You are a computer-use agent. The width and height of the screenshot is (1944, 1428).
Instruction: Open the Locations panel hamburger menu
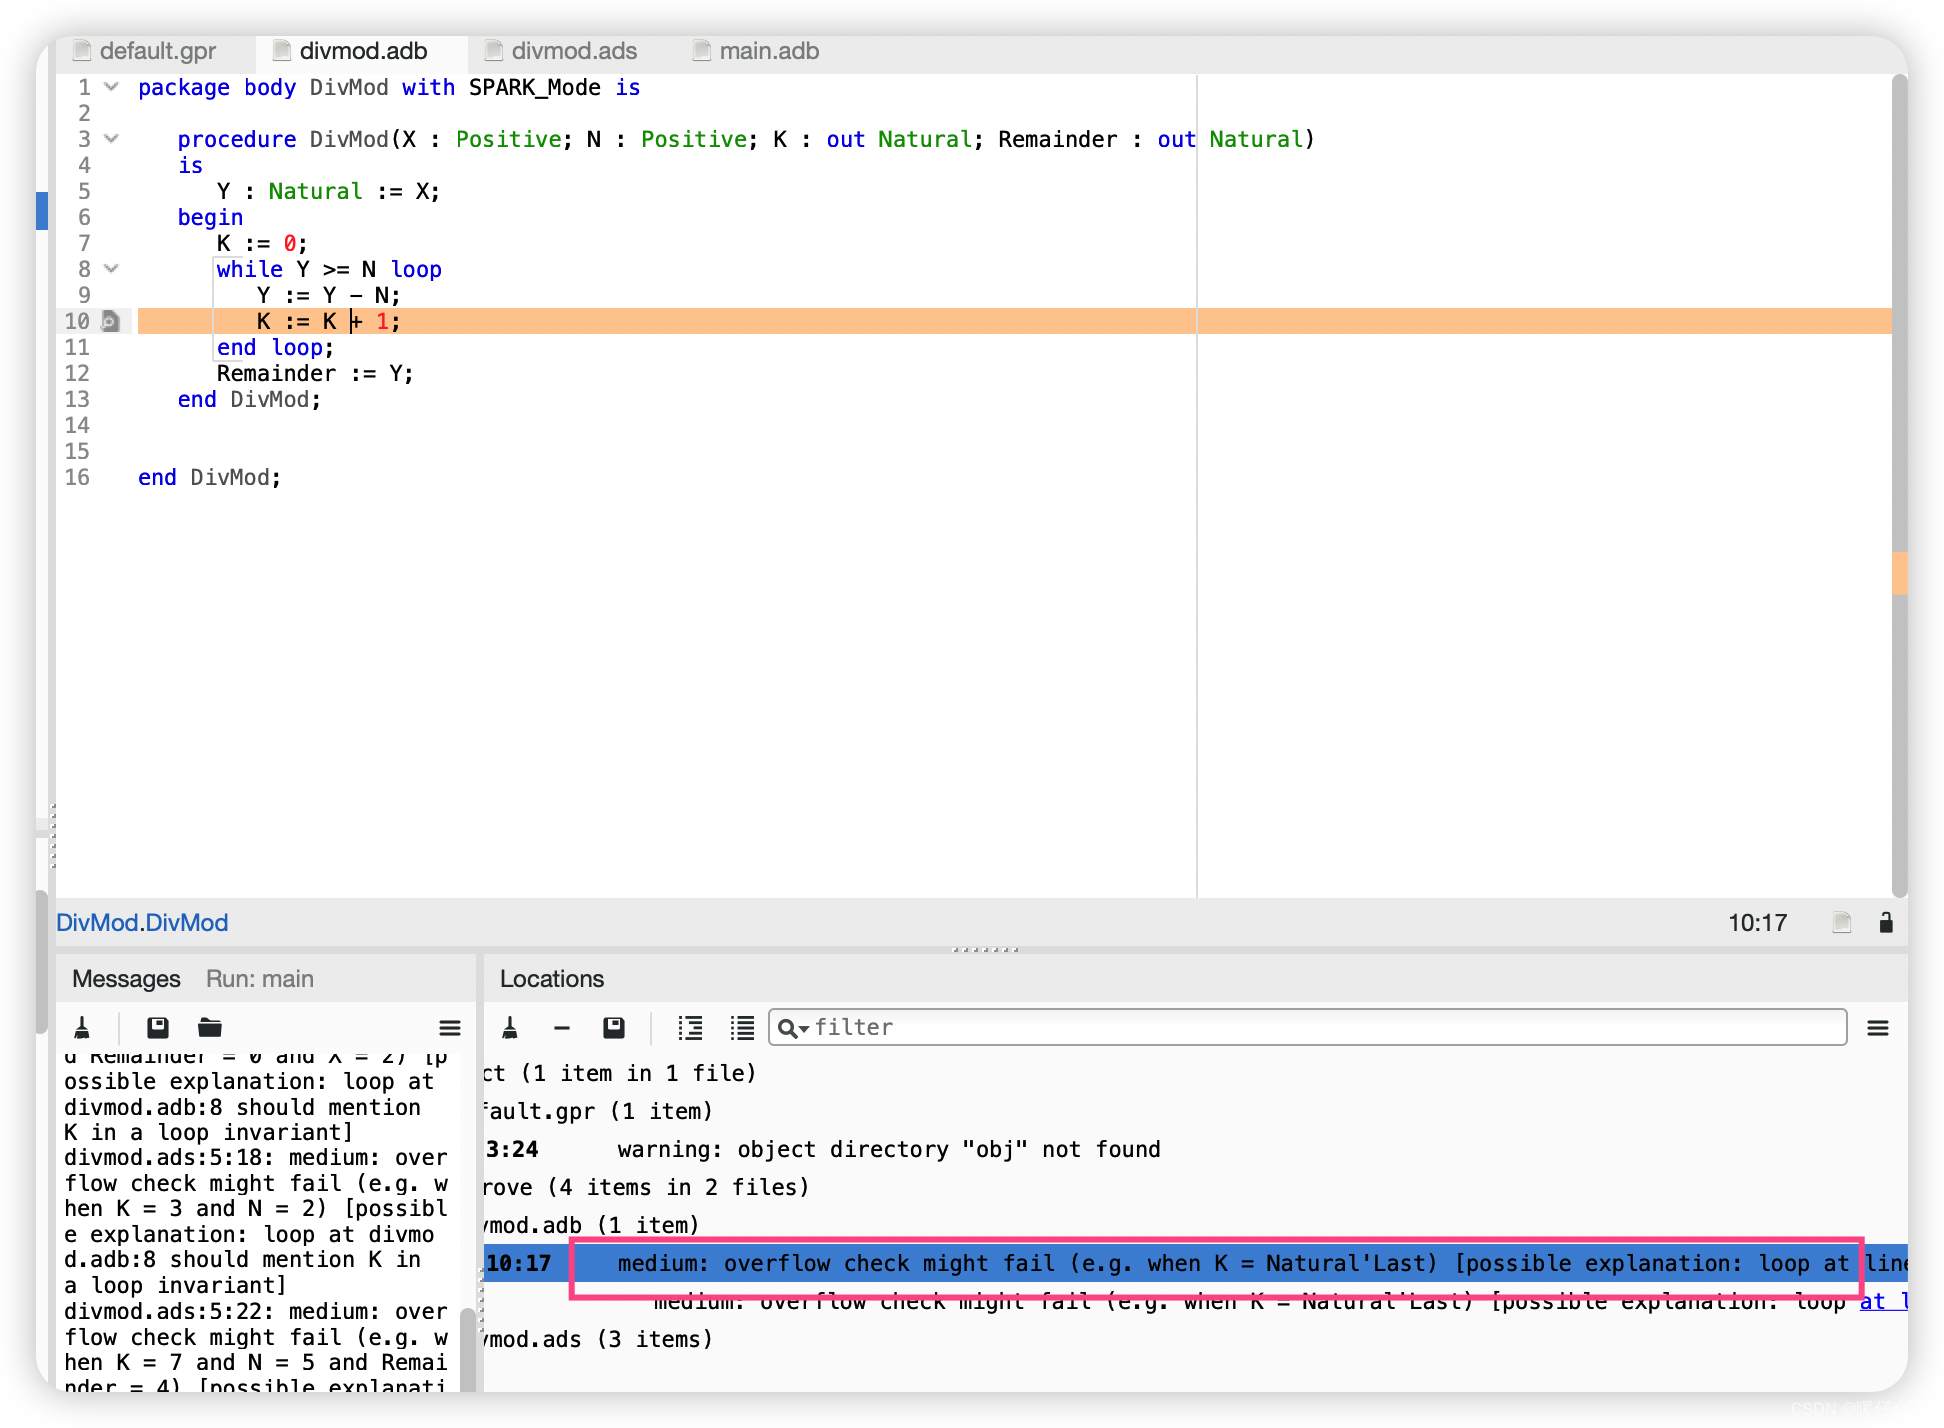coord(1877,1027)
